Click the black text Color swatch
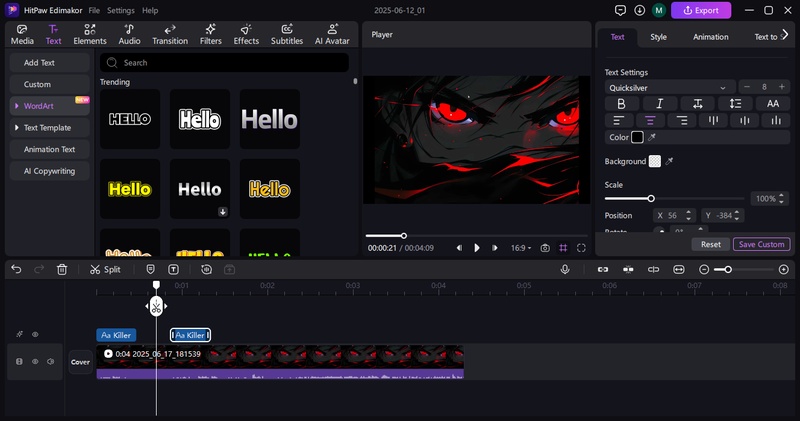This screenshot has height=421, width=800. point(637,137)
